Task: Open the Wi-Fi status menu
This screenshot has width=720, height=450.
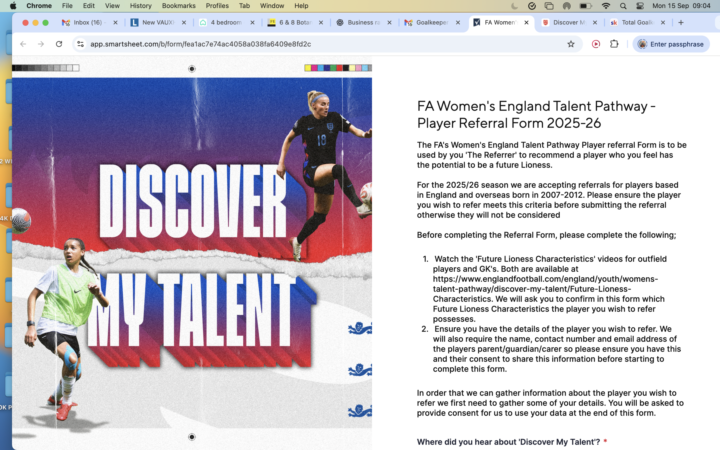Action: [x=606, y=6]
